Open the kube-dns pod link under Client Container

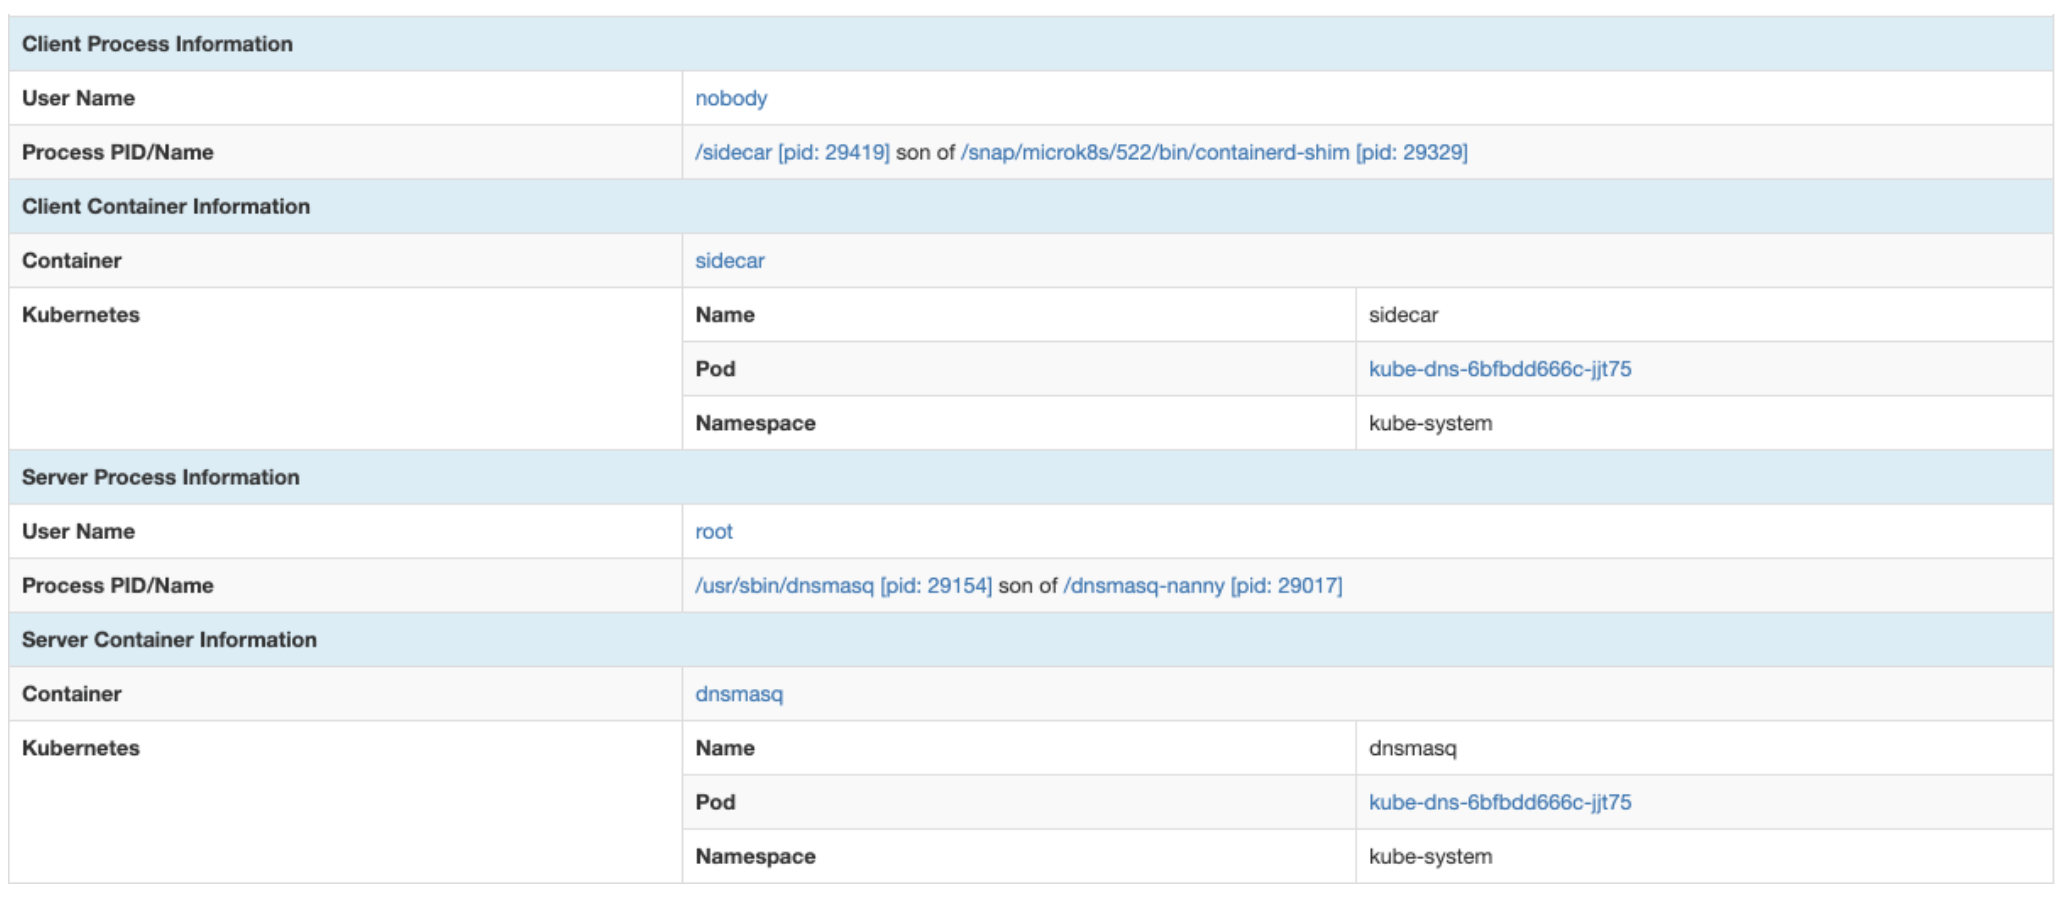point(1499,369)
